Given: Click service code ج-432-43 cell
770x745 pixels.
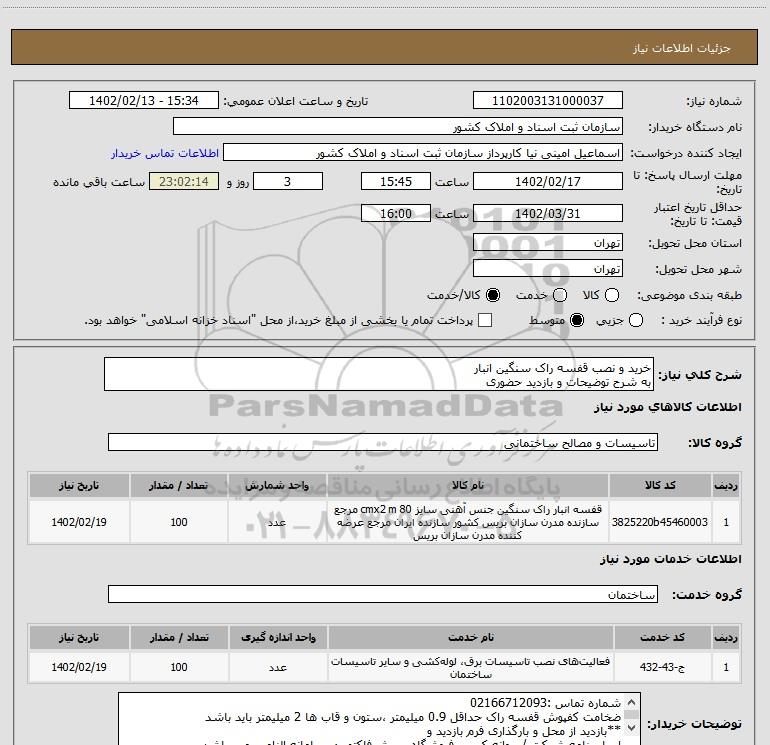Looking at the screenshot, I should pos(662,667).
